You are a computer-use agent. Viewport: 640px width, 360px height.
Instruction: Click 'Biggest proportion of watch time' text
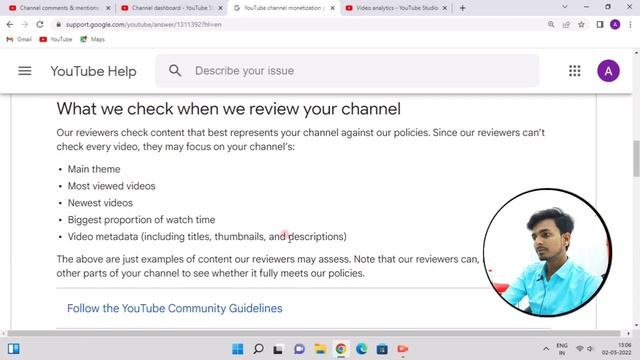(141, 220)
